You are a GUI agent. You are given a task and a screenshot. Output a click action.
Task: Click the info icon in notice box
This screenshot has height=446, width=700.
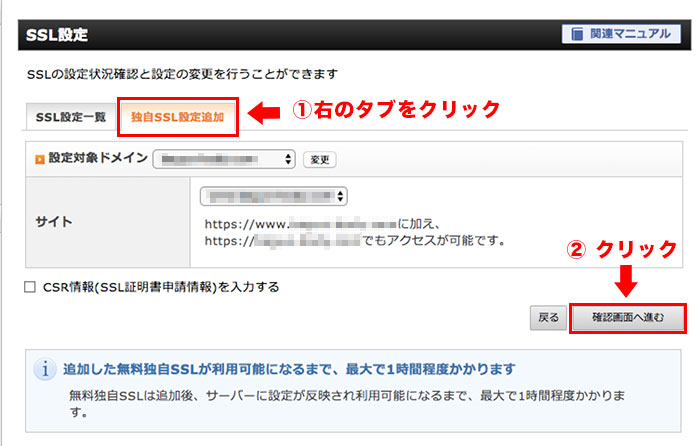coord(45,370)
